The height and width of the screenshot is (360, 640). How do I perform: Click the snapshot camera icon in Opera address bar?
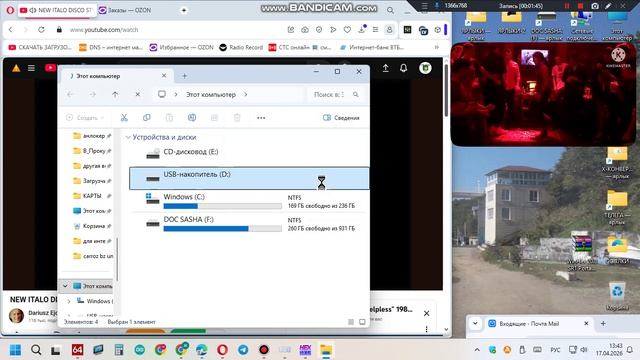click(305, 30)
